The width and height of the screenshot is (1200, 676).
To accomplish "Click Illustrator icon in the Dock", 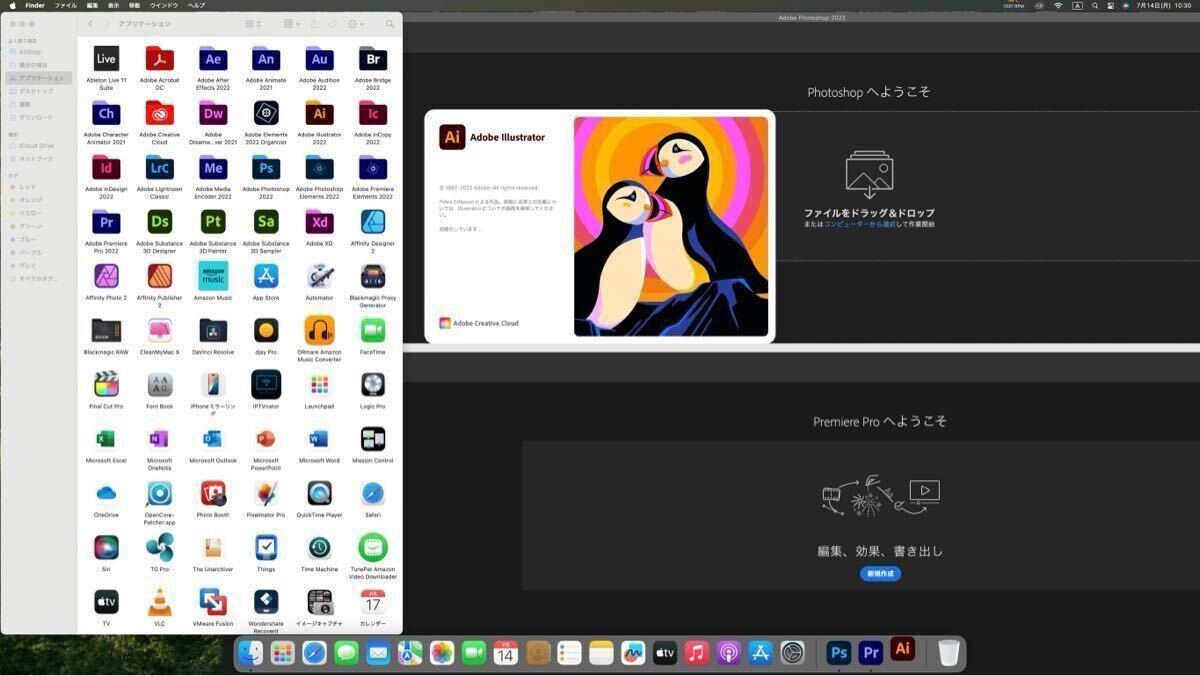I will point(903,649).
